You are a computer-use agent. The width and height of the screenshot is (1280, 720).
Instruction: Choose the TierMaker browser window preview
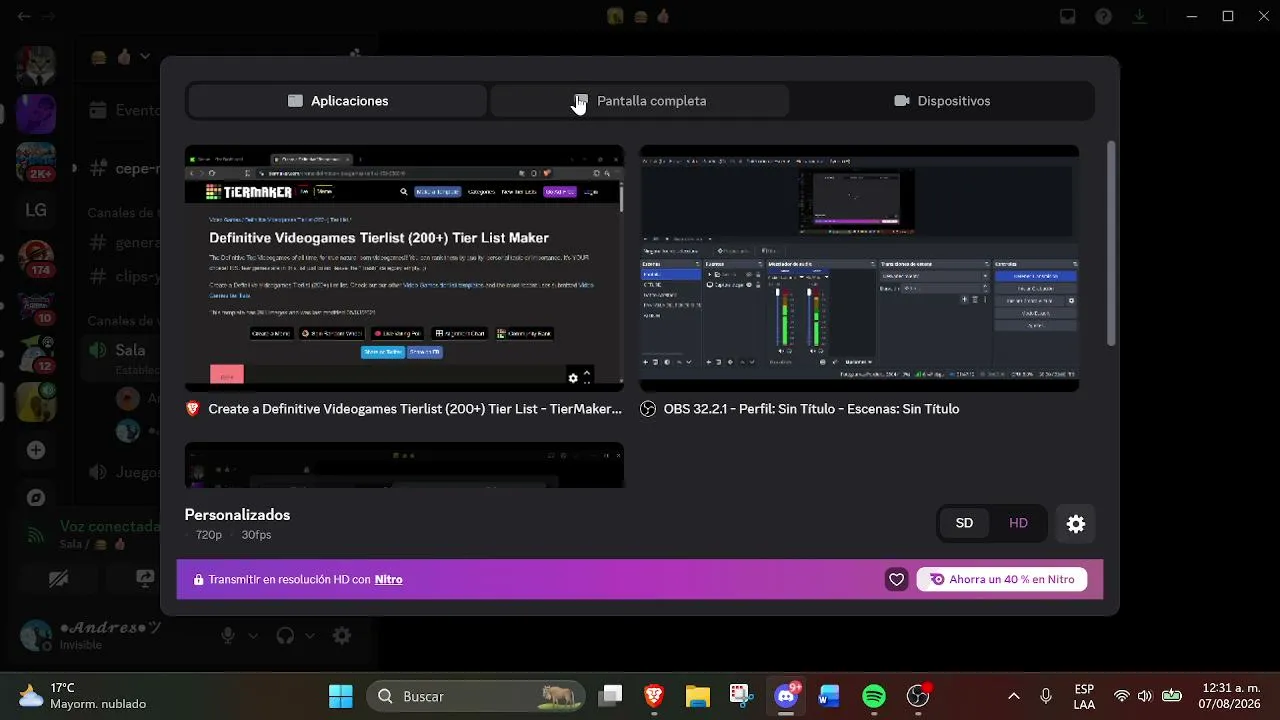[404, 268]
